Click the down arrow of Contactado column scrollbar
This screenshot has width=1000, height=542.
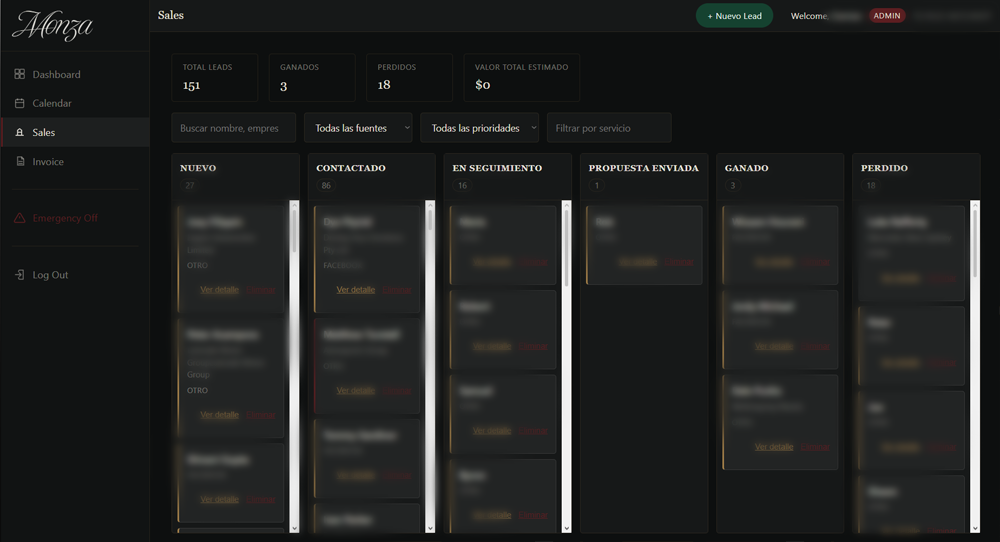pos(430,528)
